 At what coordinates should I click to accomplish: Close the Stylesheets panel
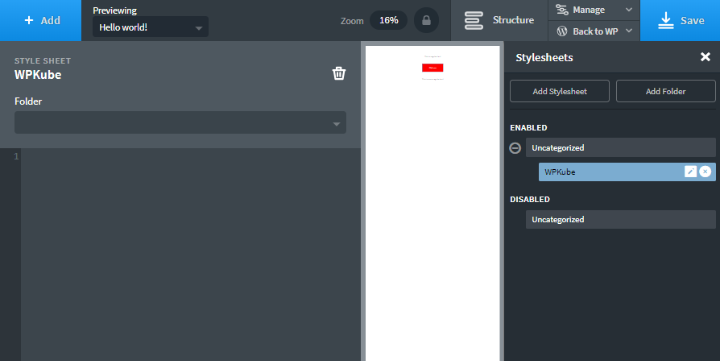click(705, 56)
